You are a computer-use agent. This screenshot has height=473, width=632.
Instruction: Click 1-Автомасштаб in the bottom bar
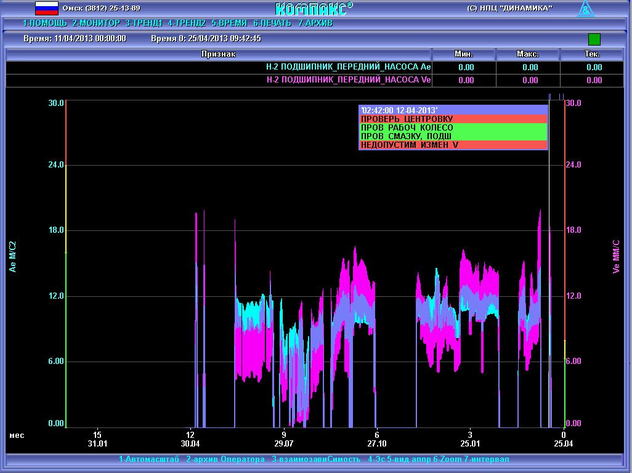(x=150, y=458)
